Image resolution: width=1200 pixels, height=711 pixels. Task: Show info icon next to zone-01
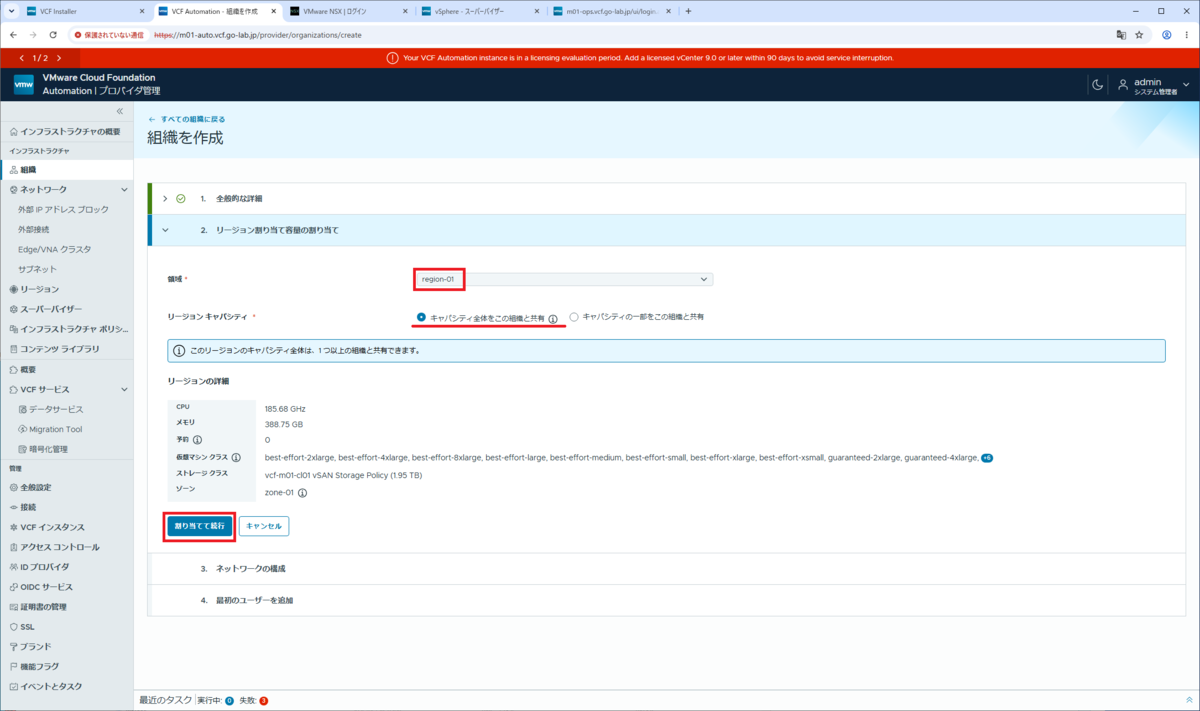[302, 492]
